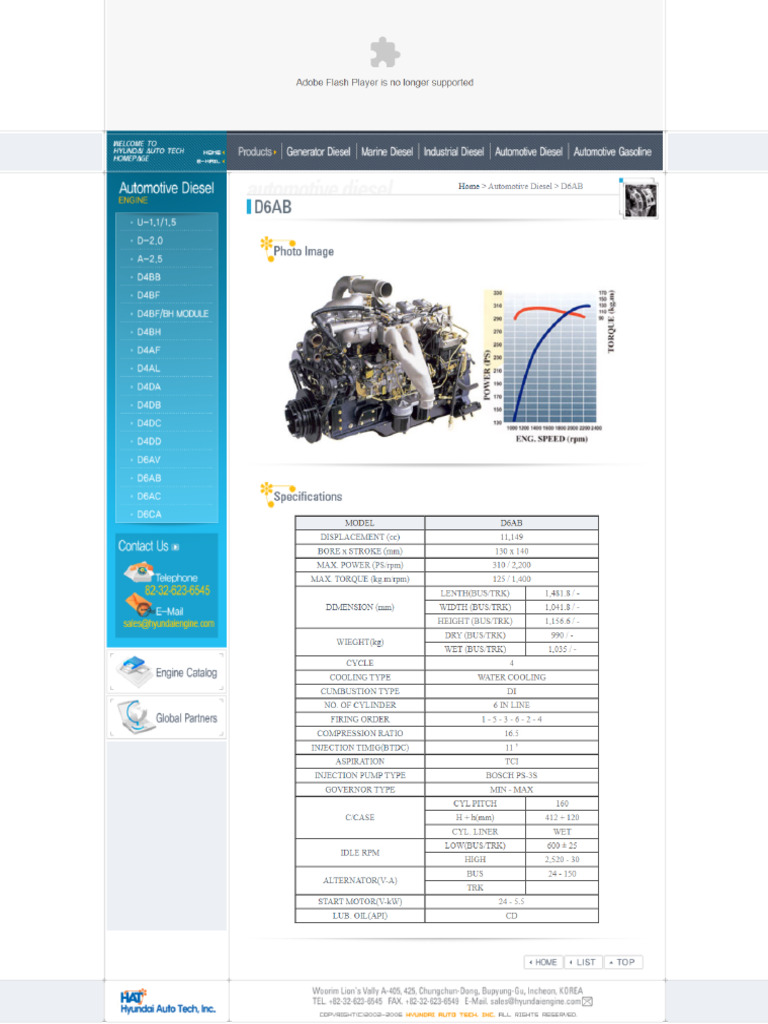Click the 'START MOTOR(V-kW)' row label
768x1024 pixels.
point(360,901)
